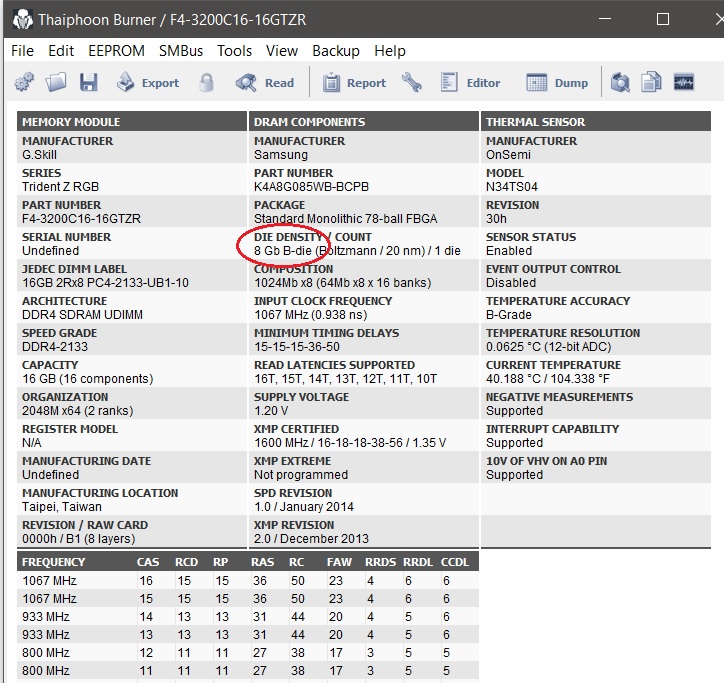The width and height of the screenshot is (724, 683).
Task: Select XMP revision 2.0 / December 2013
Action: point(311,538)
